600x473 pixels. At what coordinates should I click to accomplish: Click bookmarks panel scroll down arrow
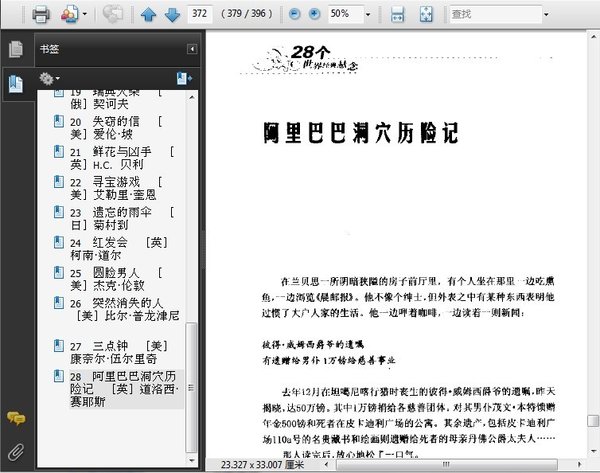click(192, 461)
